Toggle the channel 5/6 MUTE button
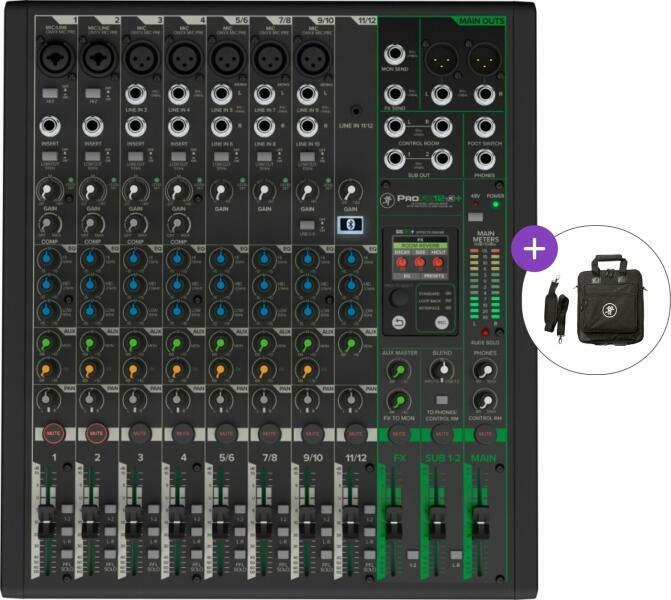671x600 pixels. pos(226,434)
